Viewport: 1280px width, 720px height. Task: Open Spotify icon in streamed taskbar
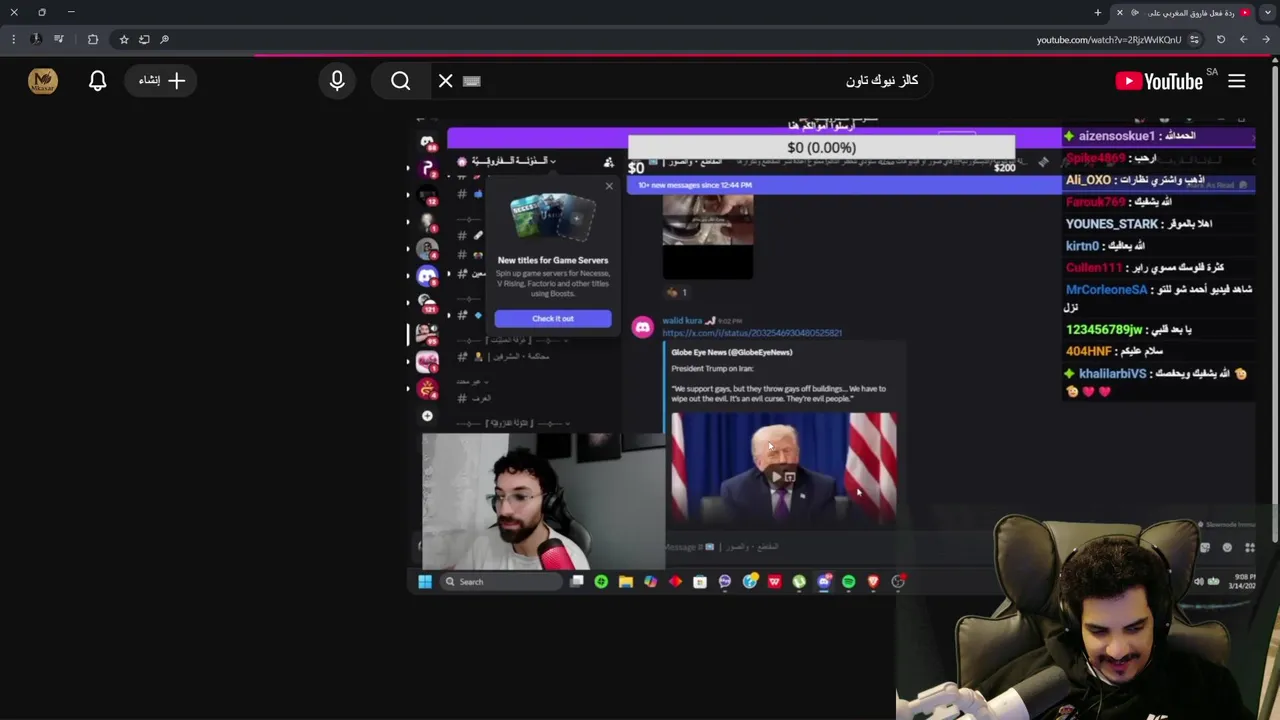(849, 582)
